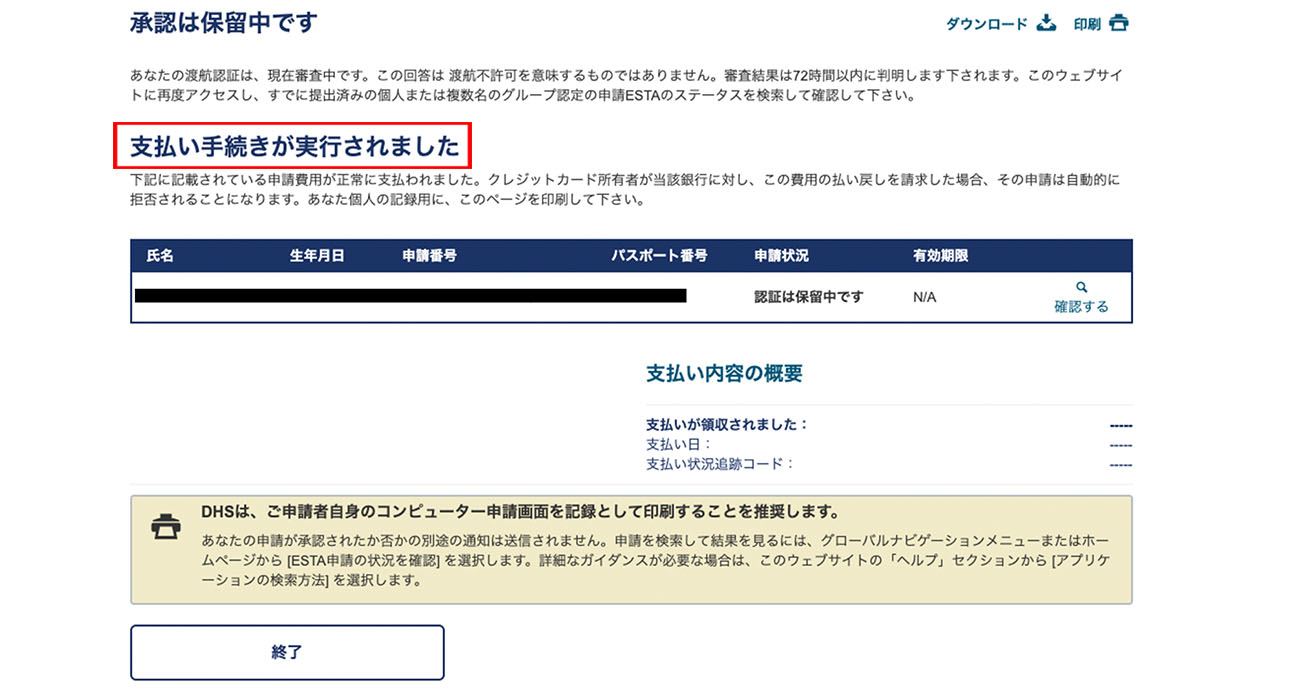Open the 確認する link in the table row
This screenshot has width=1300, height=700.
pos(1081,307)
